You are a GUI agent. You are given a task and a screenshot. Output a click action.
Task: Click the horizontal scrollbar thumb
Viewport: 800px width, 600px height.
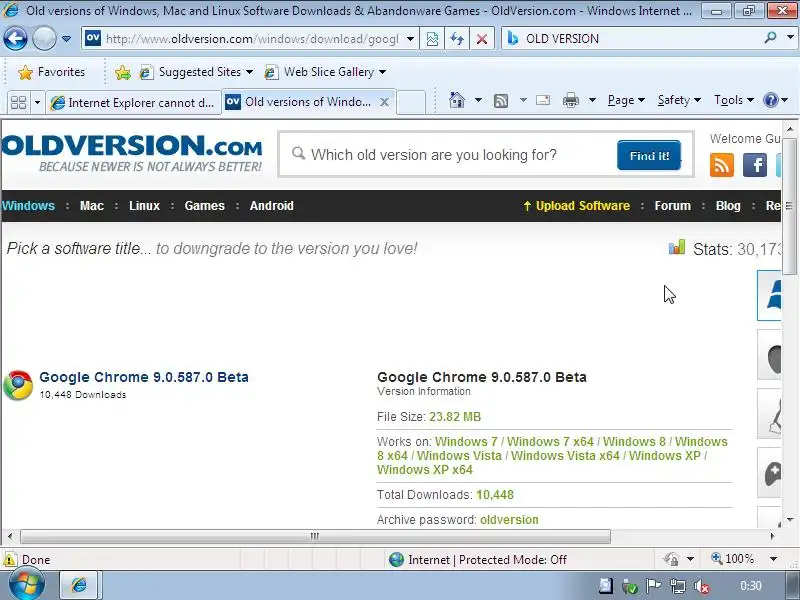(315, 536)
